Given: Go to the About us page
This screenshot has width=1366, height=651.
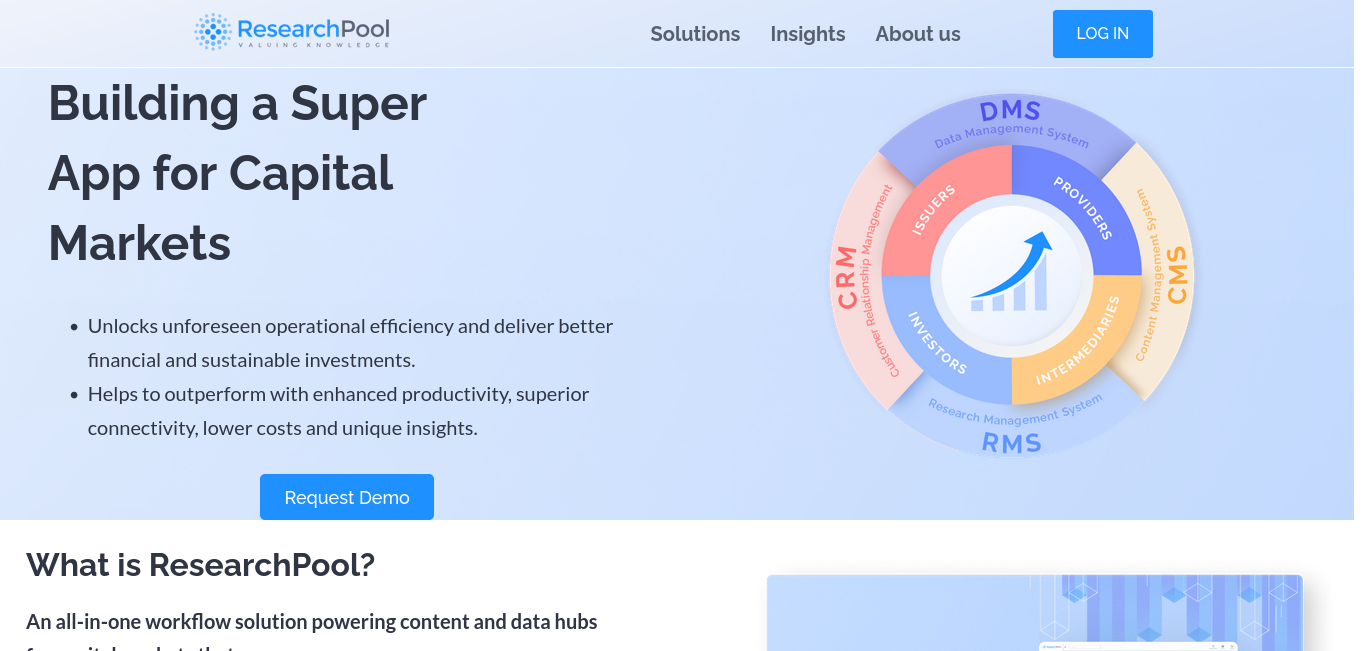Looking at the screenshot, I should click(918, 34).
